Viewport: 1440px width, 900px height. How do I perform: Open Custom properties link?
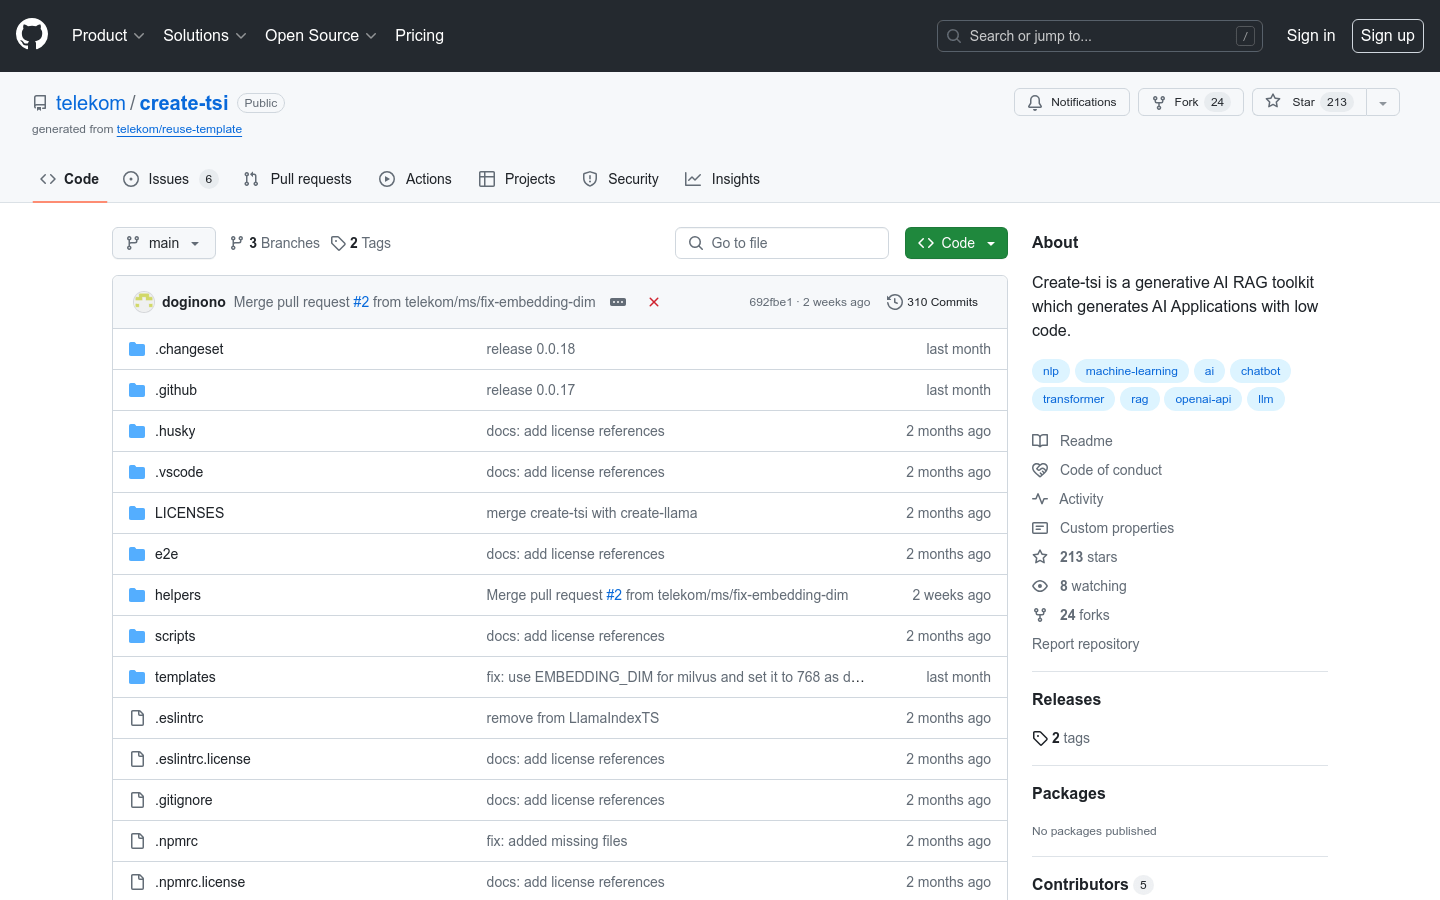click(x=1104, y=528)
